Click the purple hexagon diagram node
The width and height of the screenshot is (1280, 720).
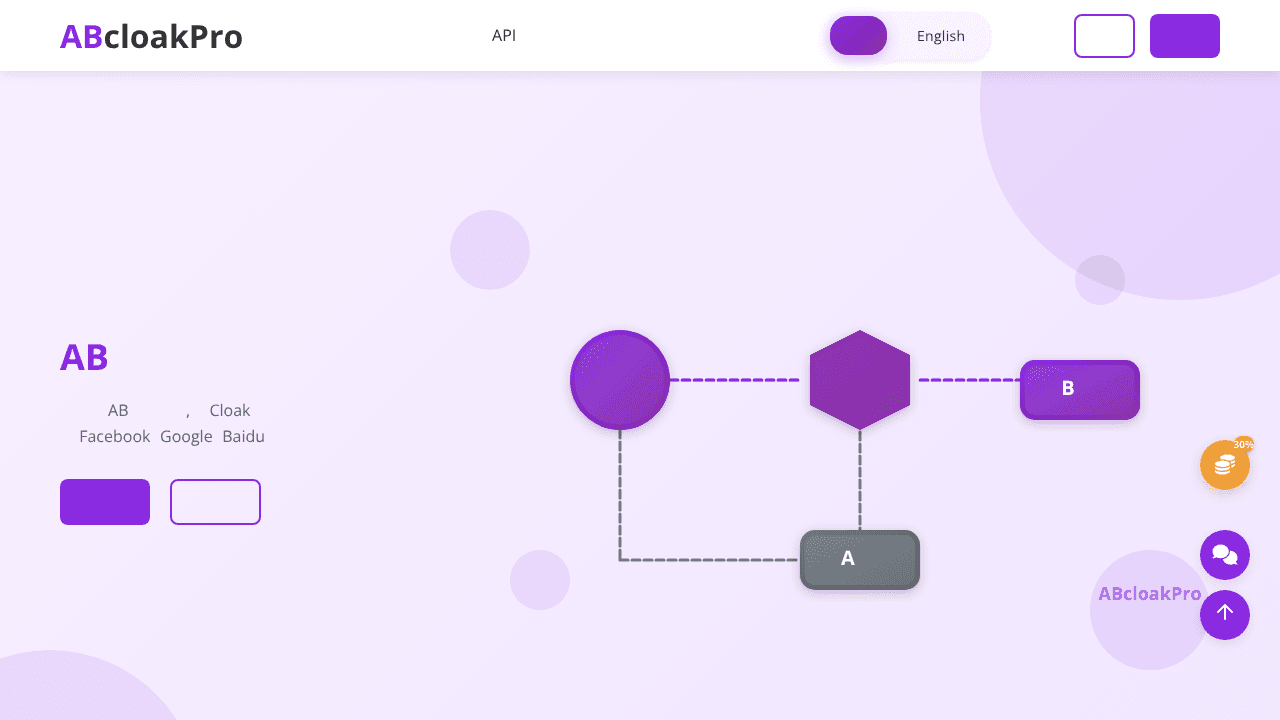pos(860,380)
